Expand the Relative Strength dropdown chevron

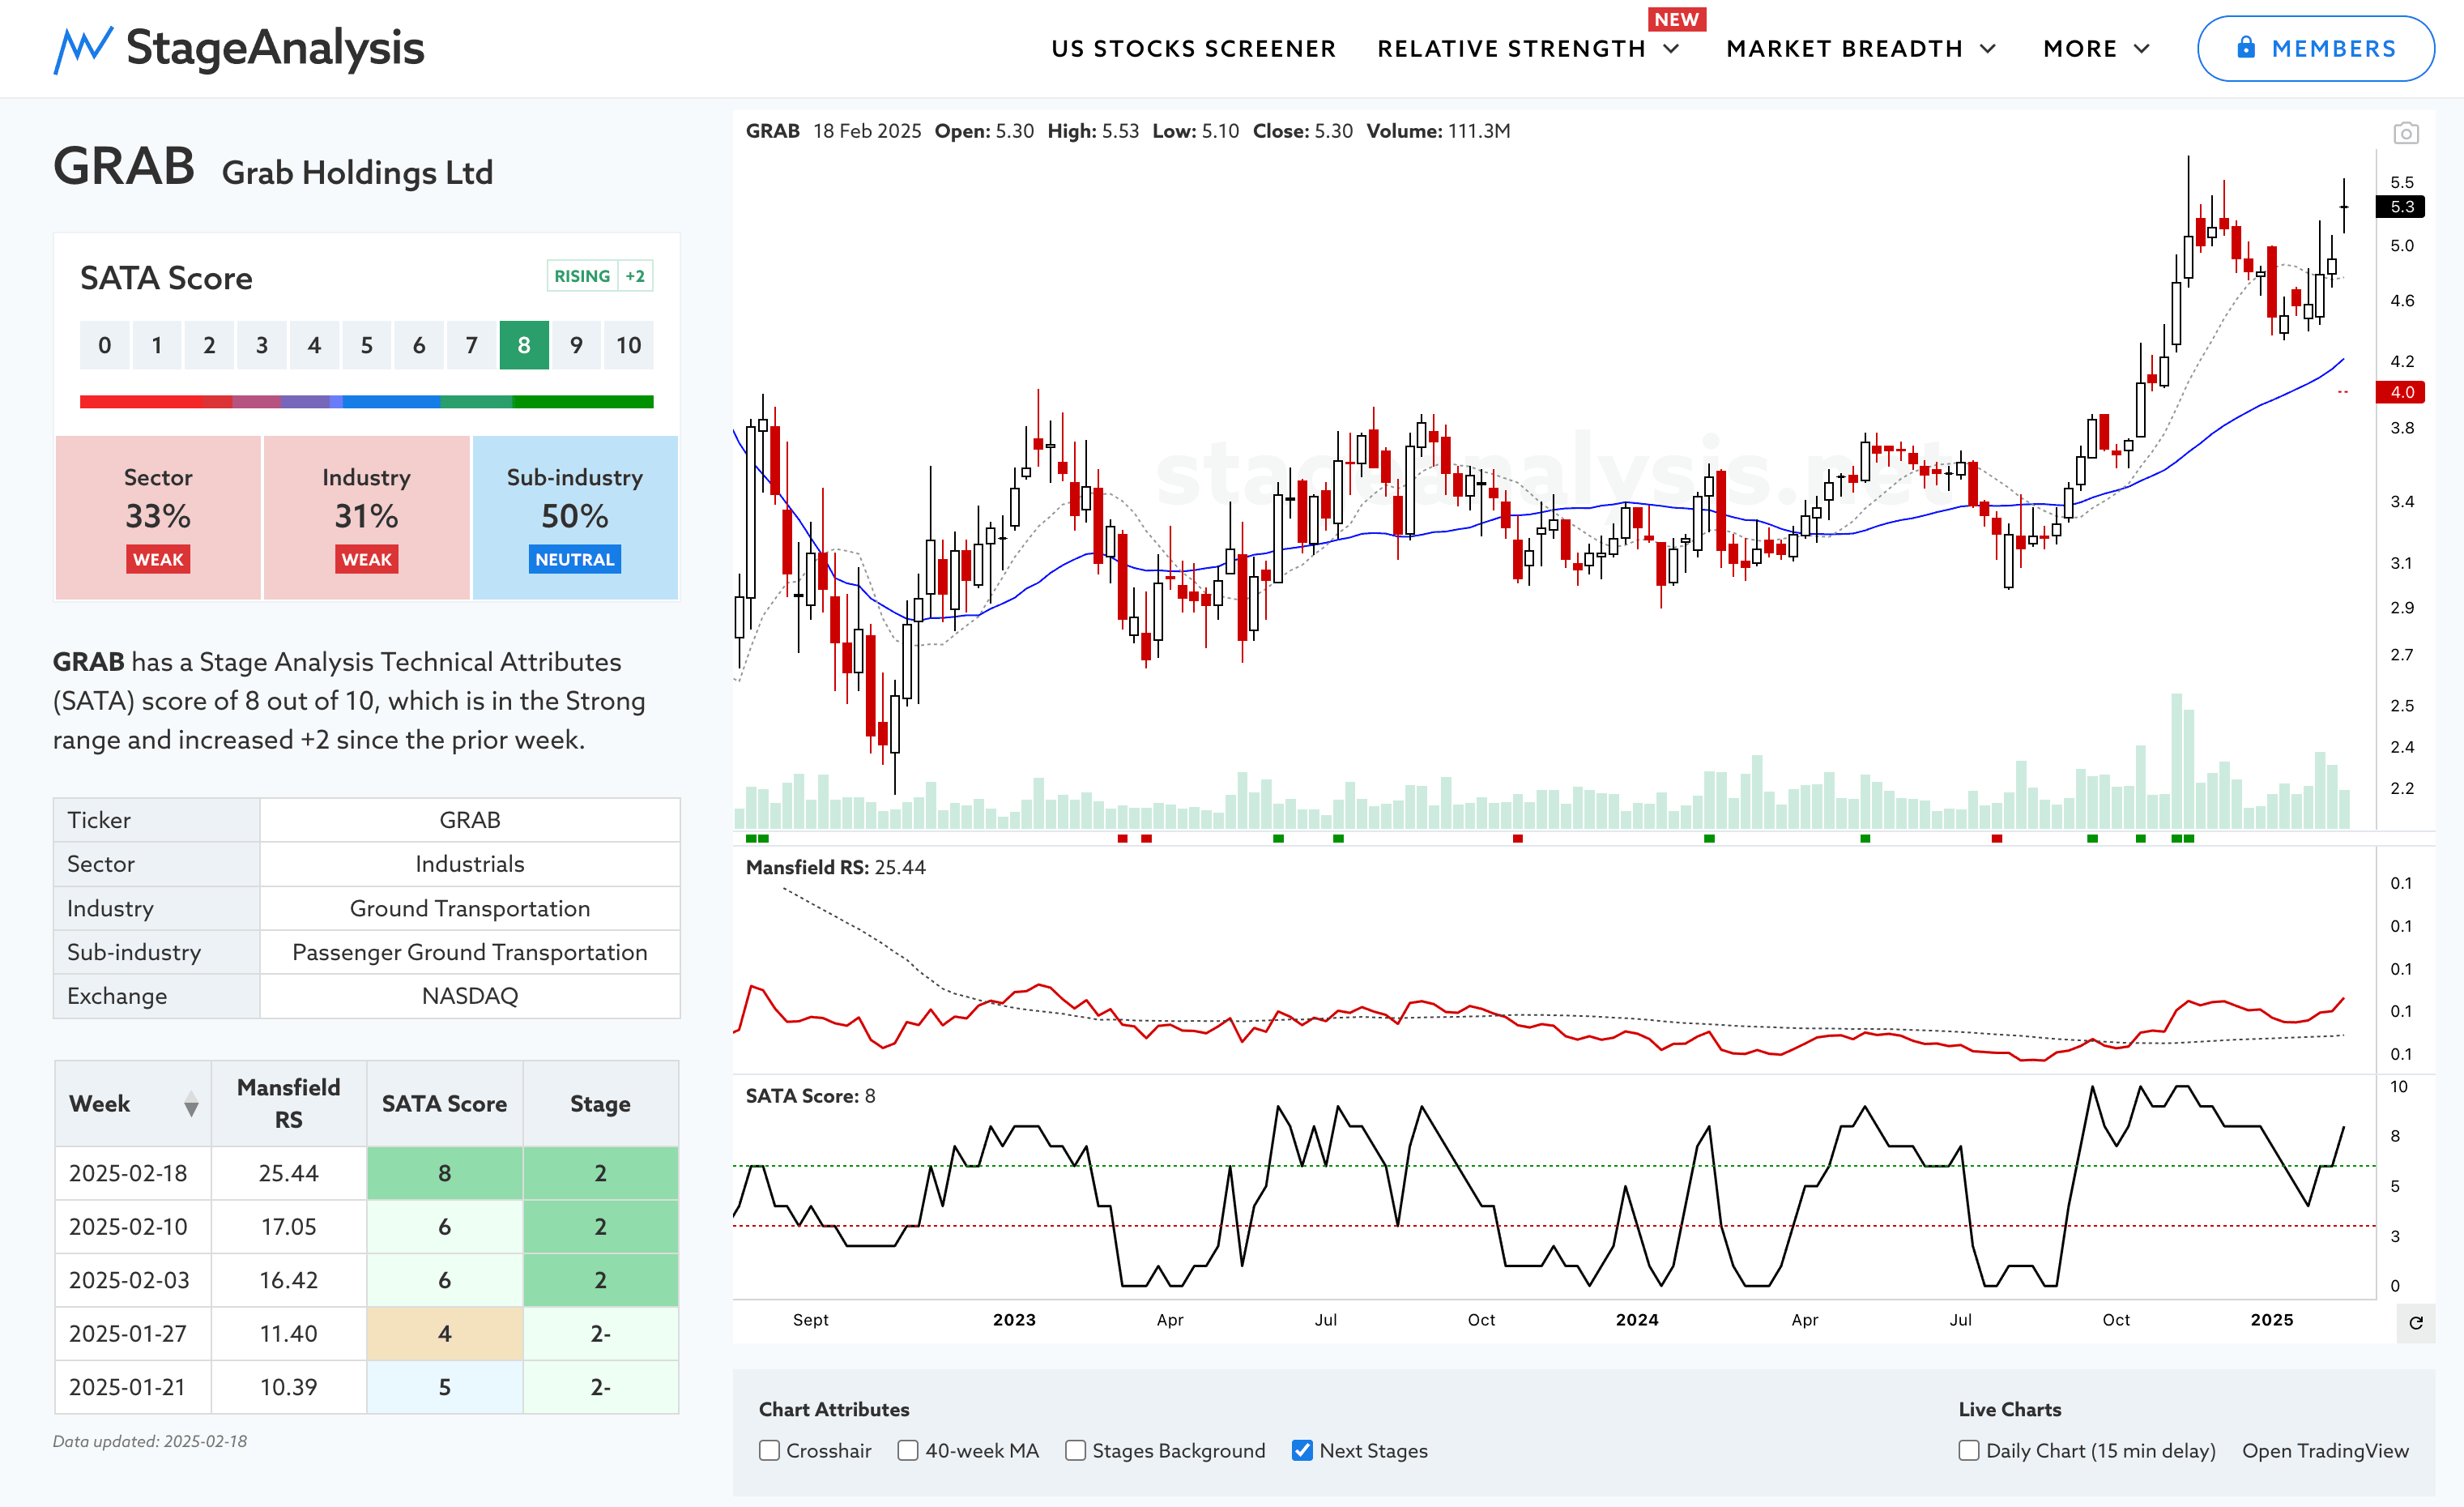coord(1671,49)
